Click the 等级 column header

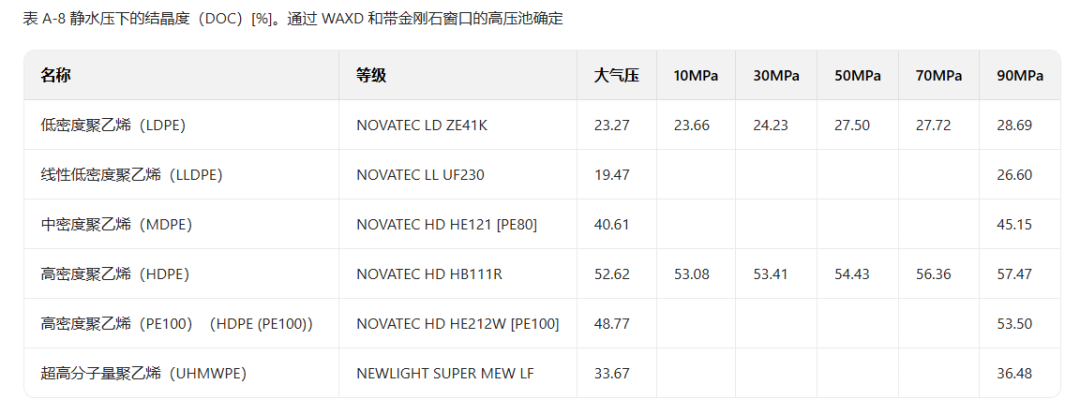(x=371, y=76)
